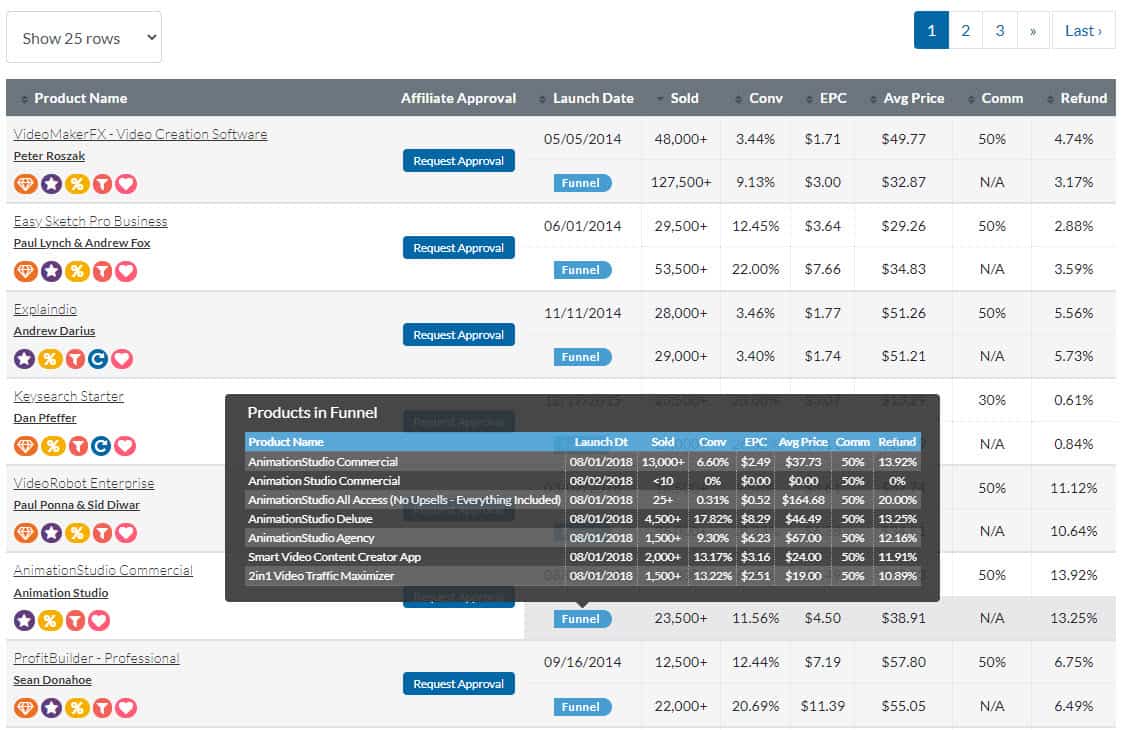
Task: Open the VideoRobot Enterprise product link
Action: click(84, 483)
